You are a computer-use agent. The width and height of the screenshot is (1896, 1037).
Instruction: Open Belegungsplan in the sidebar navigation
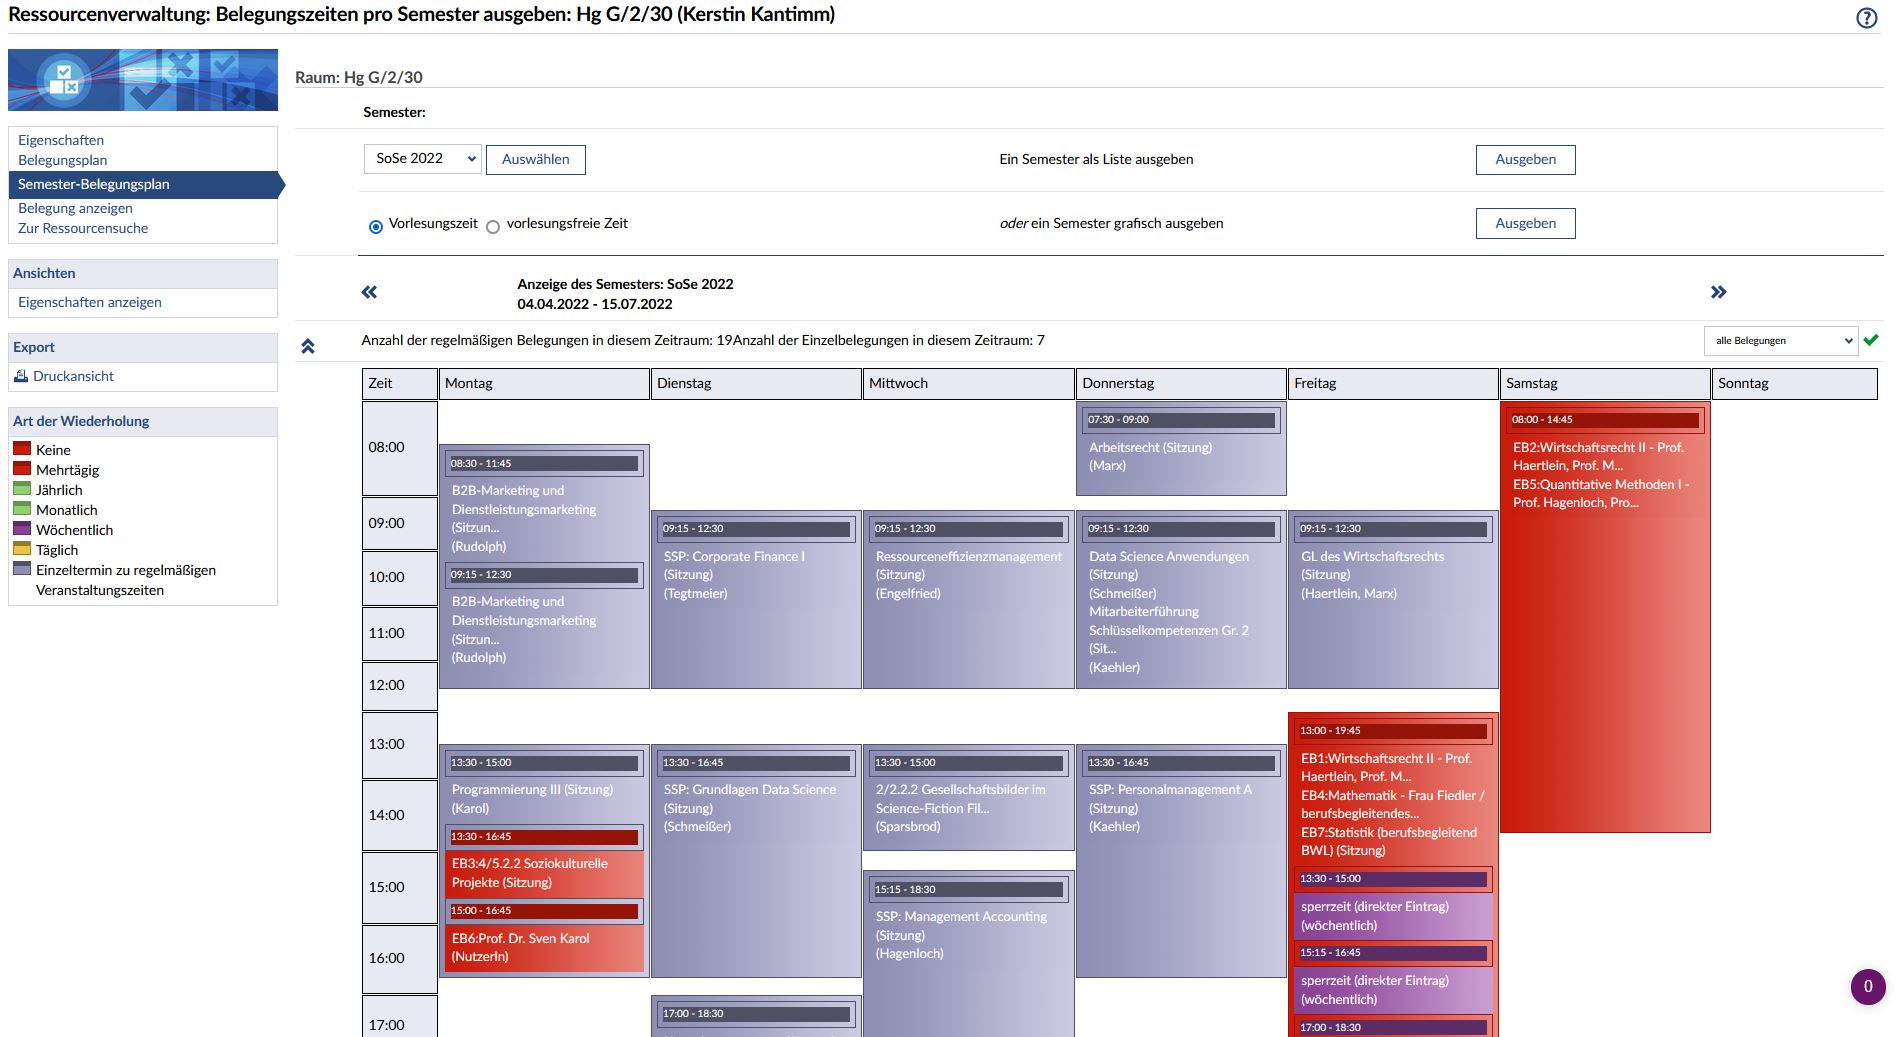pyautogui.click(x=62, y=160)
